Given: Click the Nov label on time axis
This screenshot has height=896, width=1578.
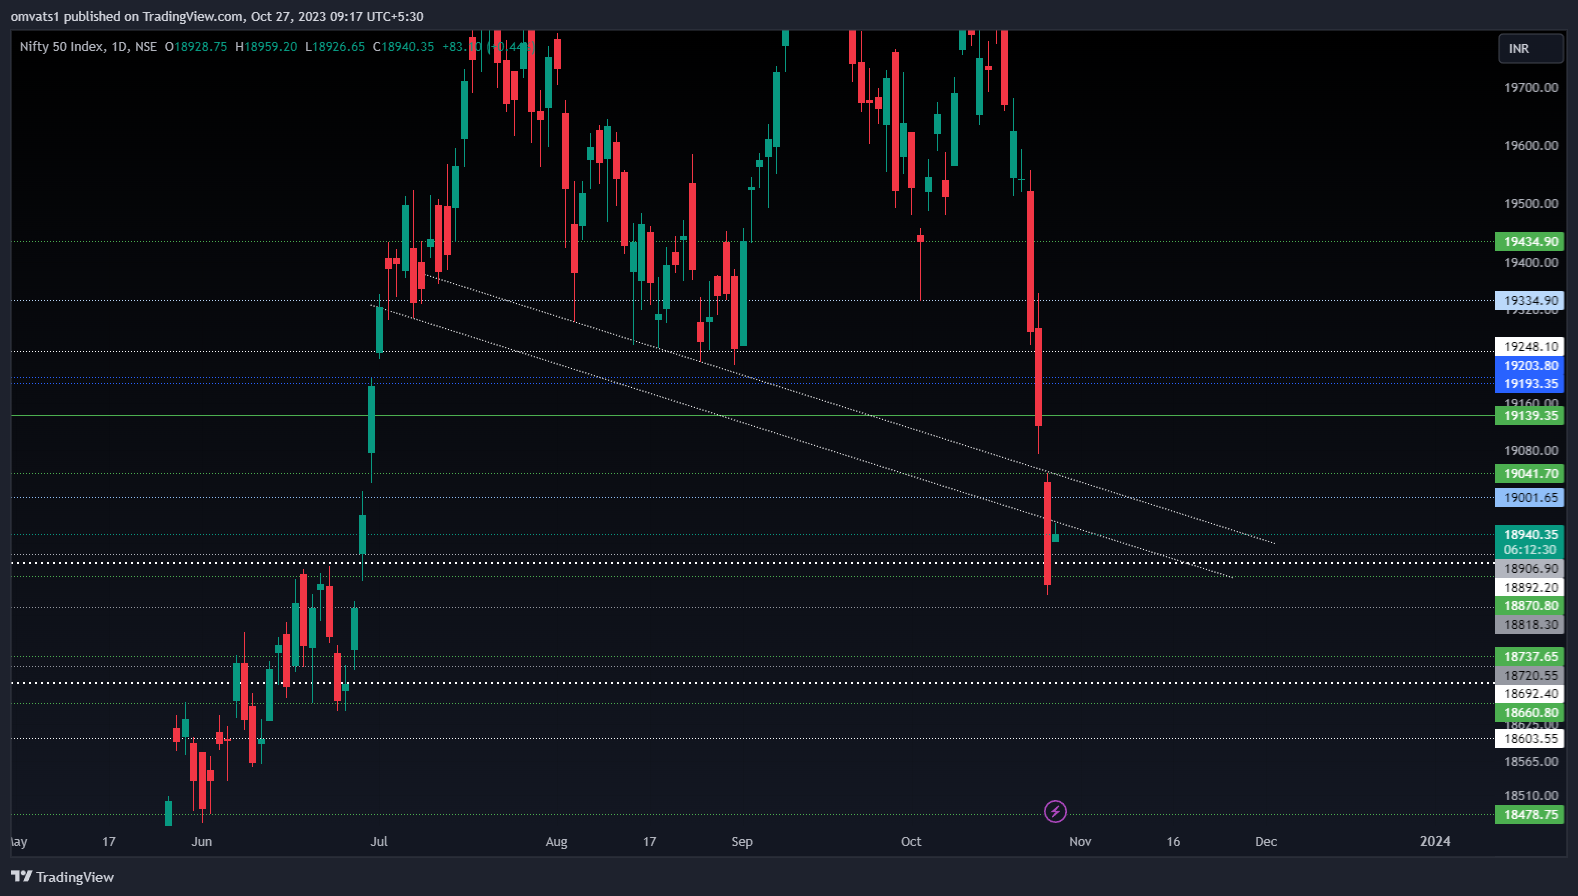Looking at the screenshot, I should point(1080,841).
